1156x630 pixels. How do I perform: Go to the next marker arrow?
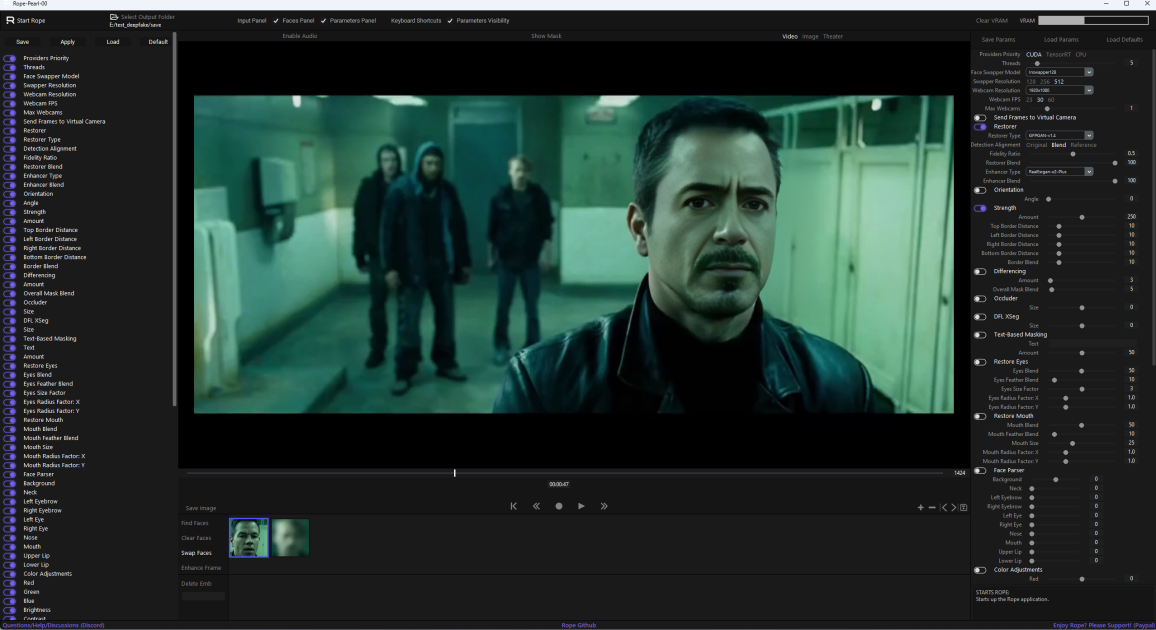click(953, 507)
